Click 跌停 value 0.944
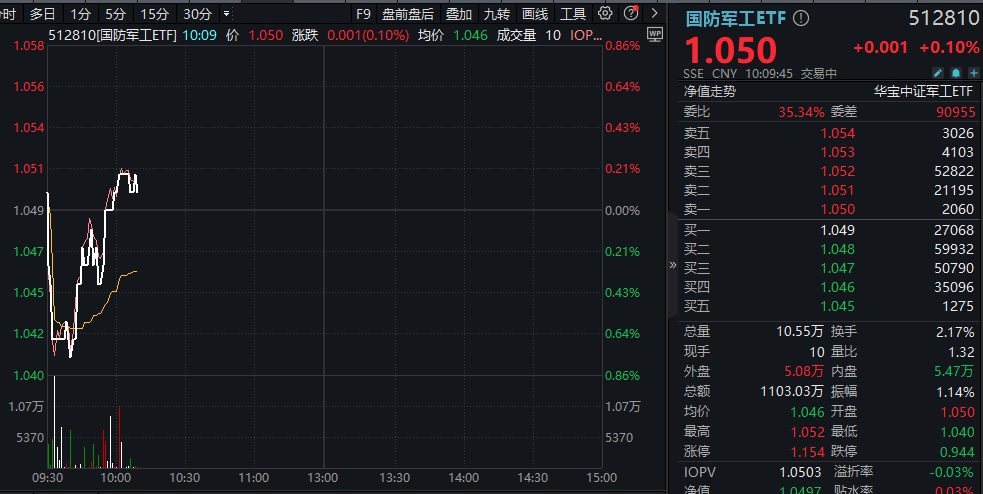This screenshot has height=494, width=983. coord(957,452)
